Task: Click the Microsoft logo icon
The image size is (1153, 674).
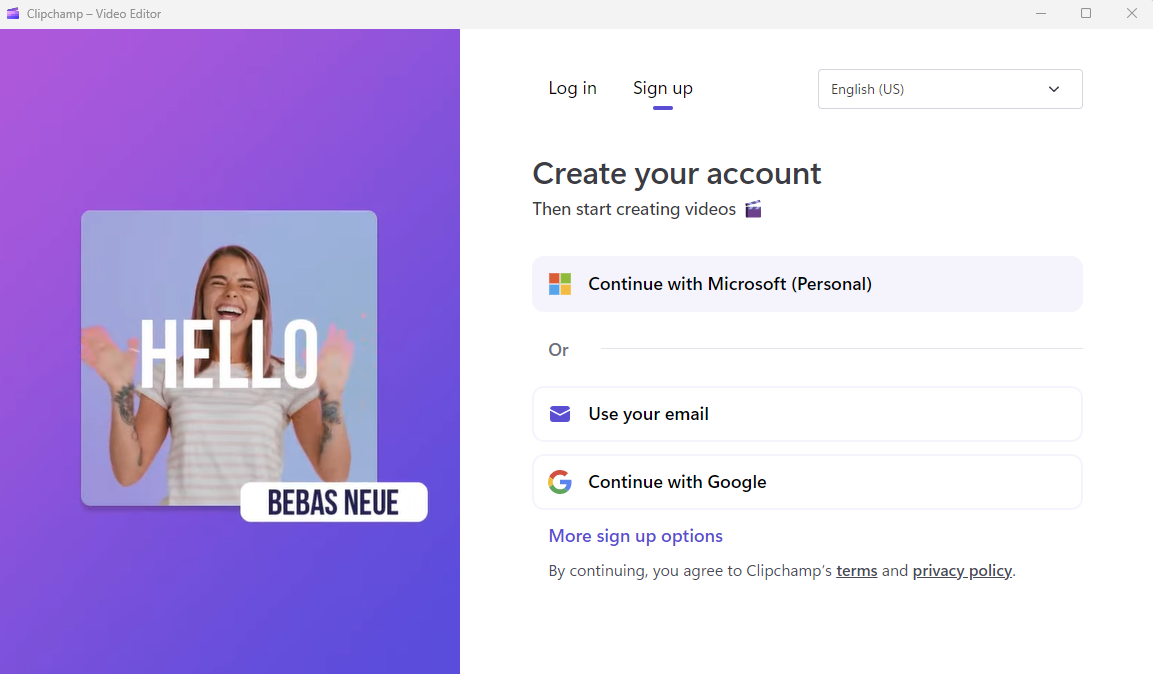Action: (x=560, y=284)
